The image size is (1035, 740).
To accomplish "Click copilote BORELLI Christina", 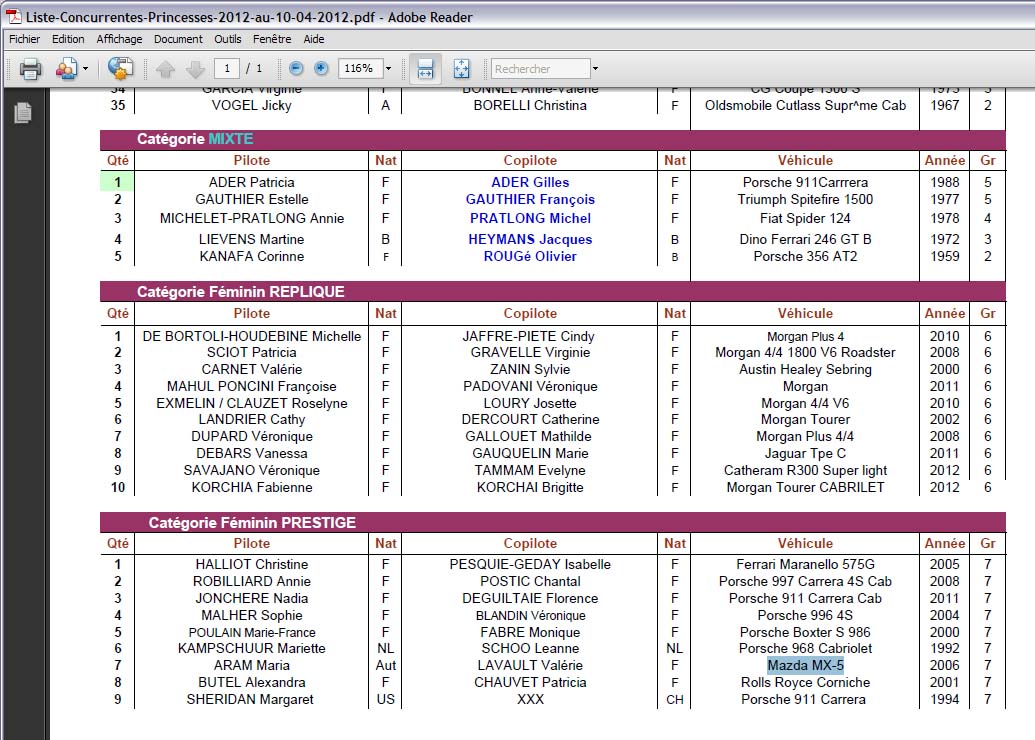I will click(x=530, y=105).
